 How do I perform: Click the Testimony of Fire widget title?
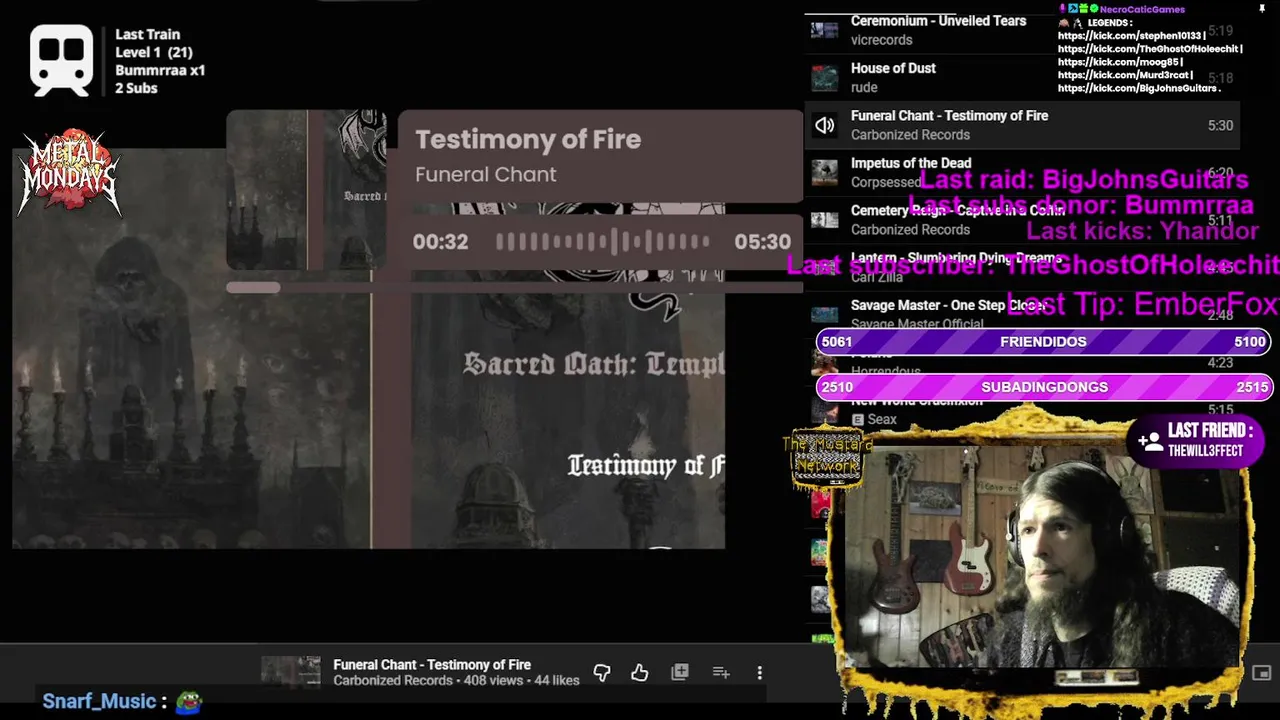pos(528,140)
